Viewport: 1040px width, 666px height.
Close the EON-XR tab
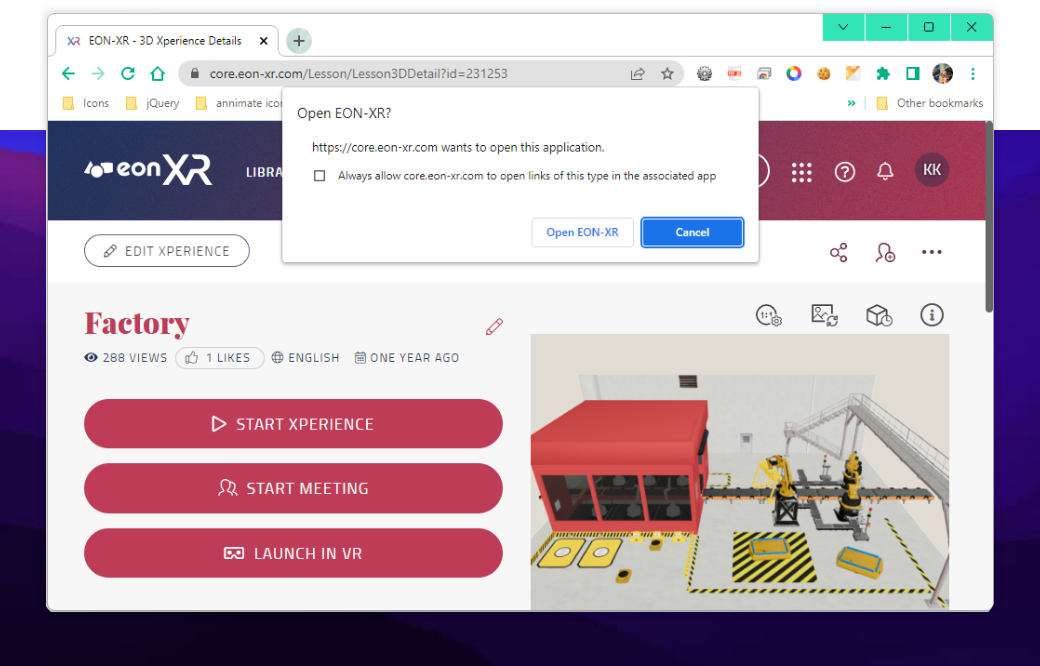pyautogui.click(x=263, y=41)
